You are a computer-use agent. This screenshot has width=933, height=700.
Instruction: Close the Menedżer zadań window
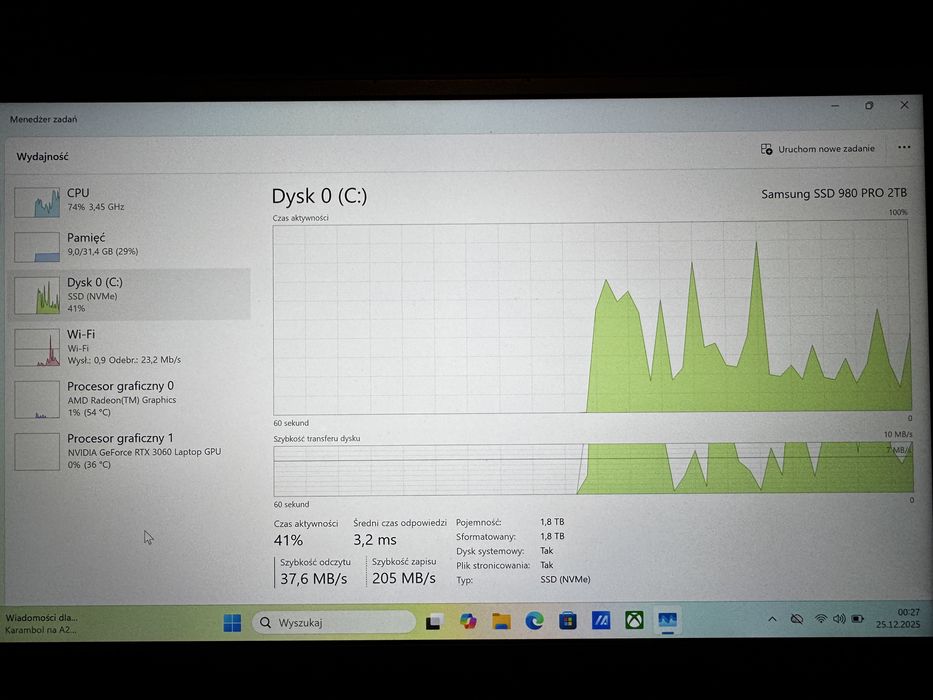point(904,105)
